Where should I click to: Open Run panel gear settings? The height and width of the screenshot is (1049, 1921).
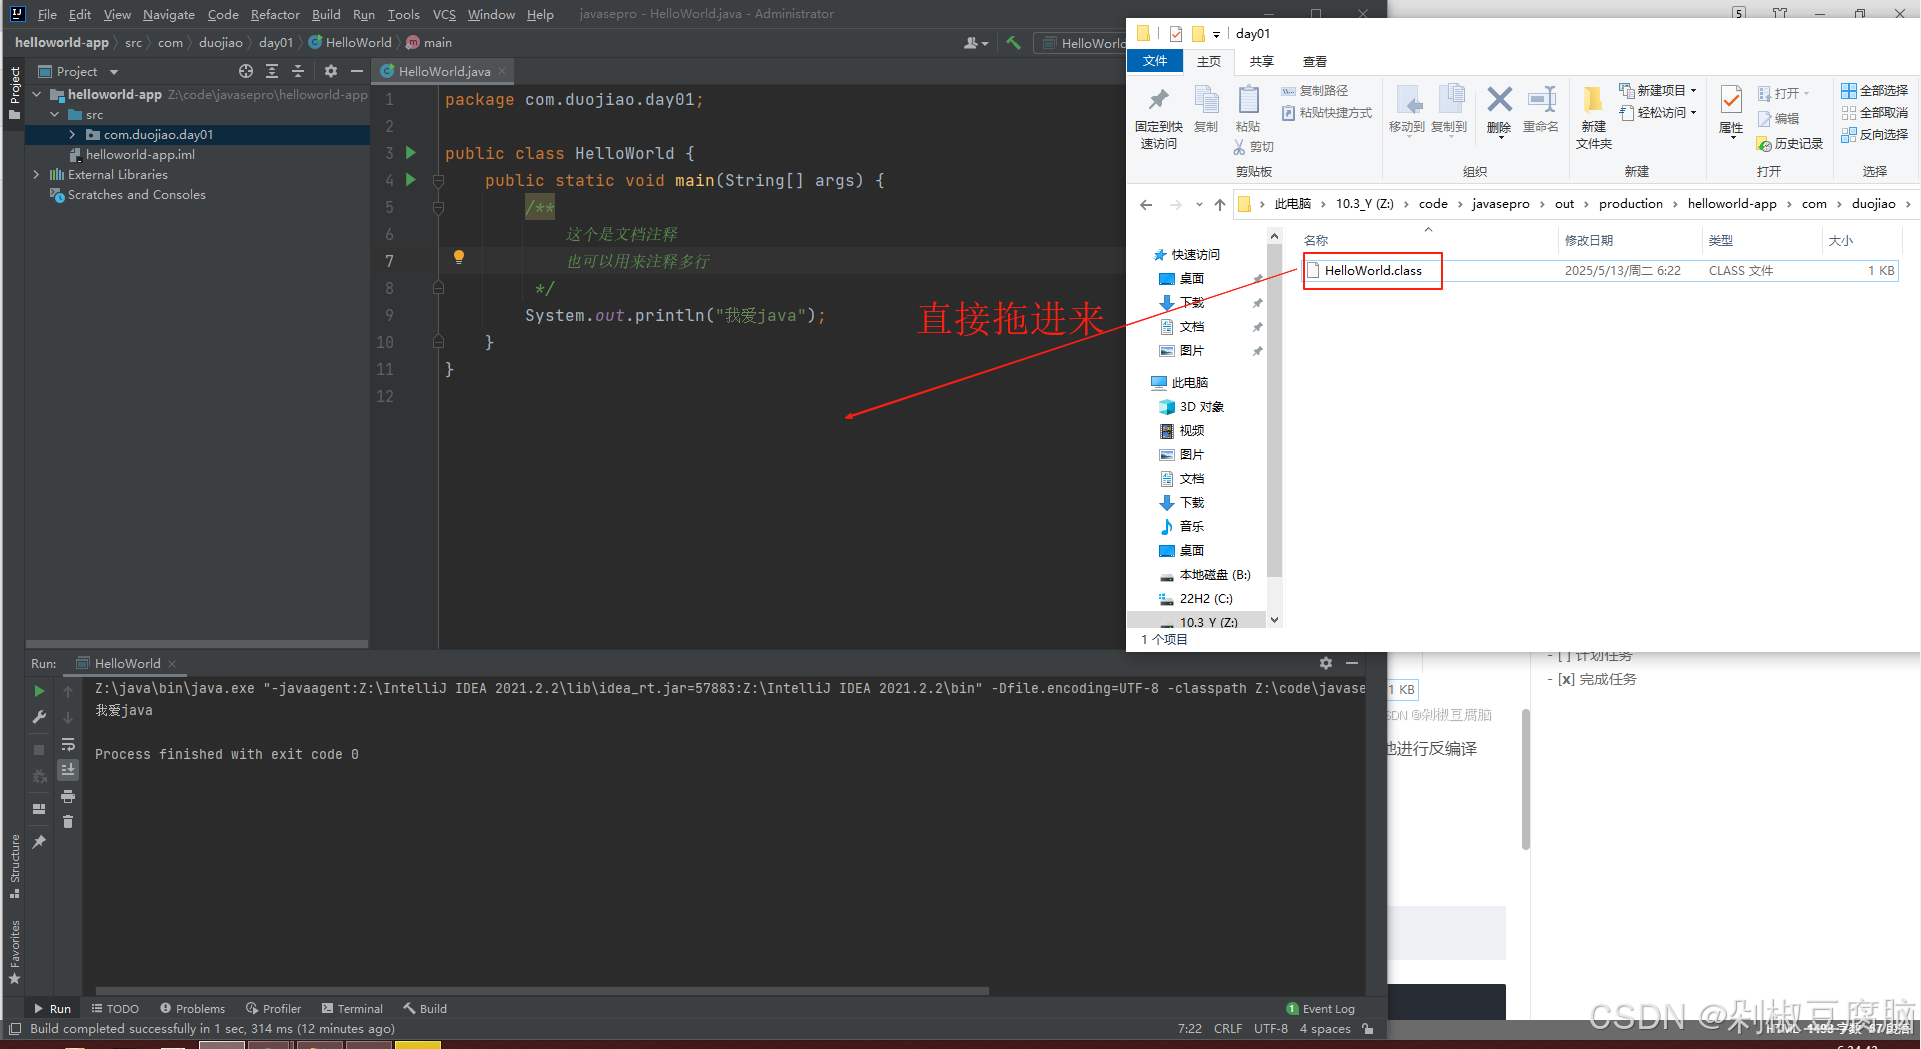point(1326,663)
